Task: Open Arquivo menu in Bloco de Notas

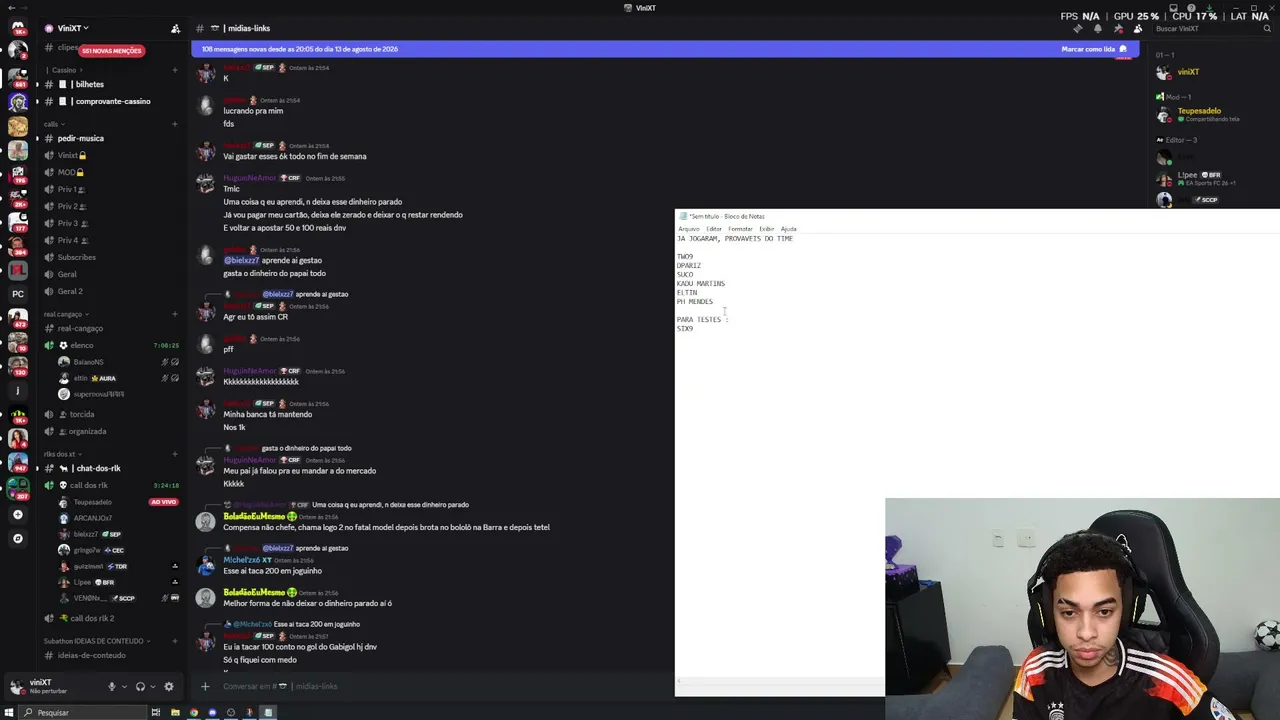Action: 689,229
